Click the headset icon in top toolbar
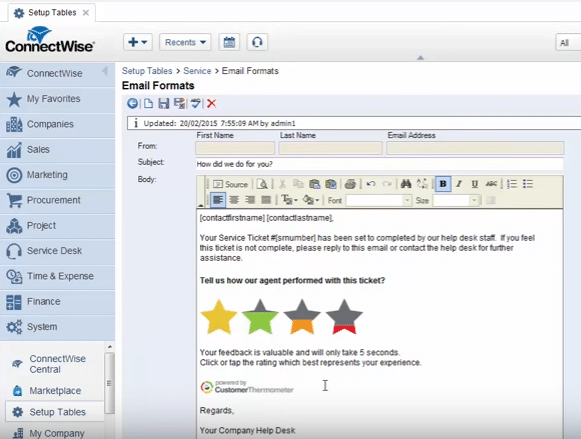The width and height of the screenshot is (581, 439). [257, 42]
